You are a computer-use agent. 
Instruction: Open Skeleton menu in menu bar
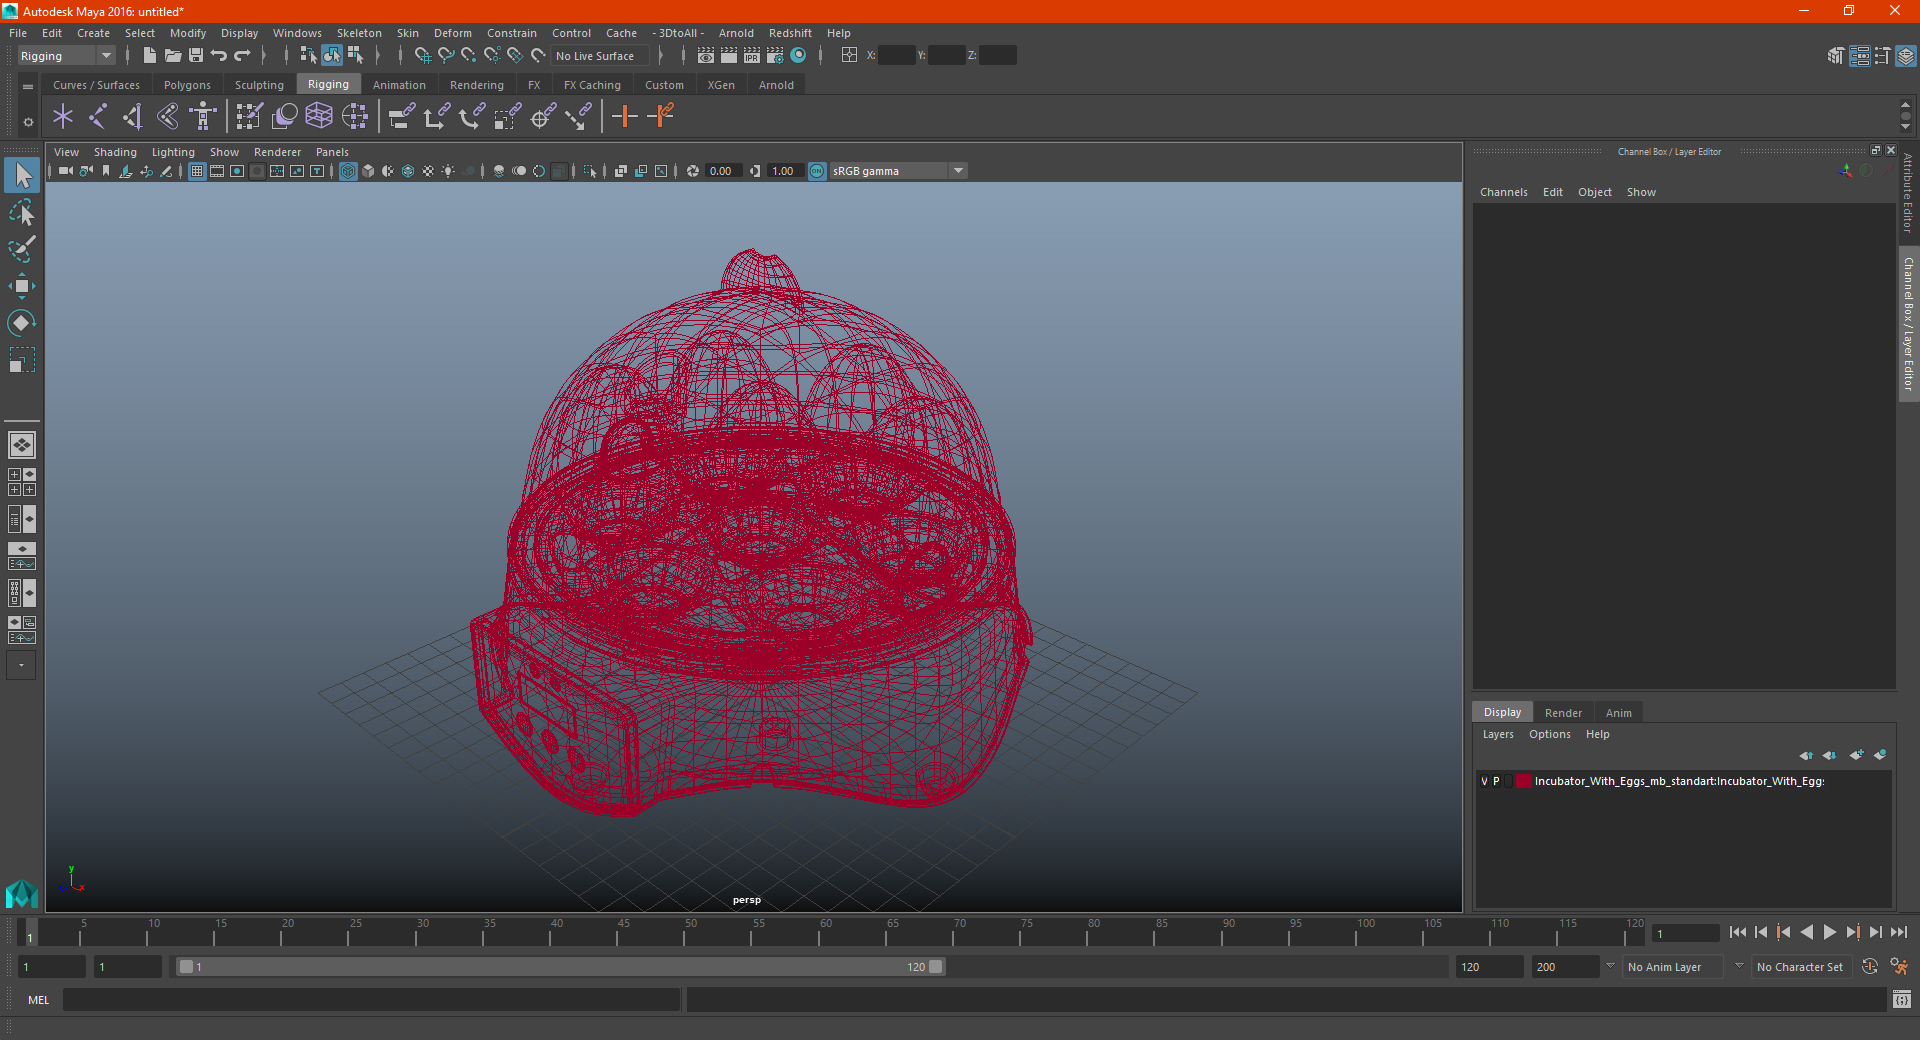click(359, 33)
